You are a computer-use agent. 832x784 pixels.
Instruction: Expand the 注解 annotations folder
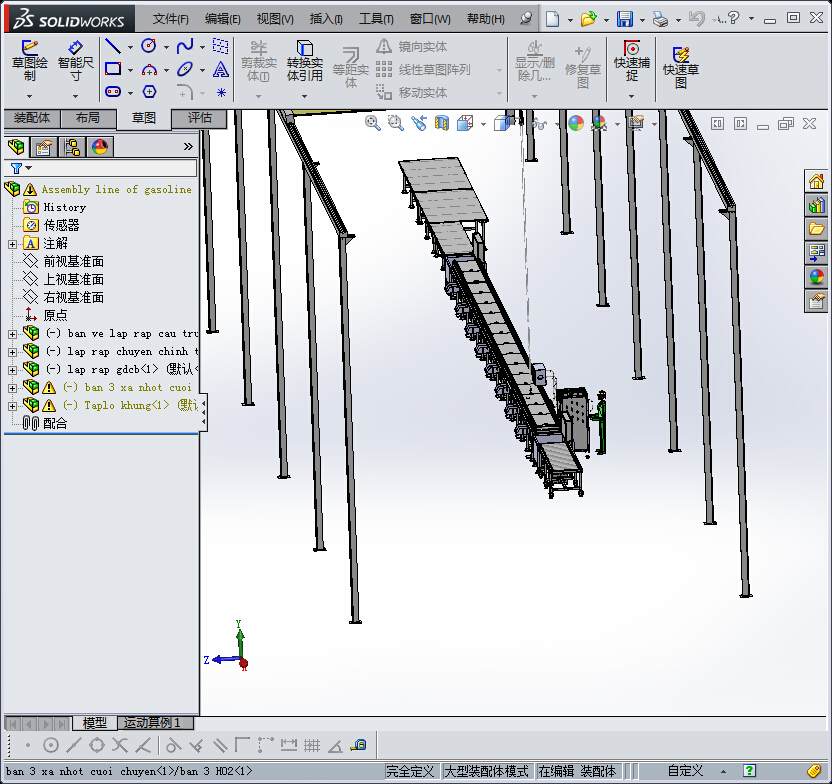click(12, 244)
